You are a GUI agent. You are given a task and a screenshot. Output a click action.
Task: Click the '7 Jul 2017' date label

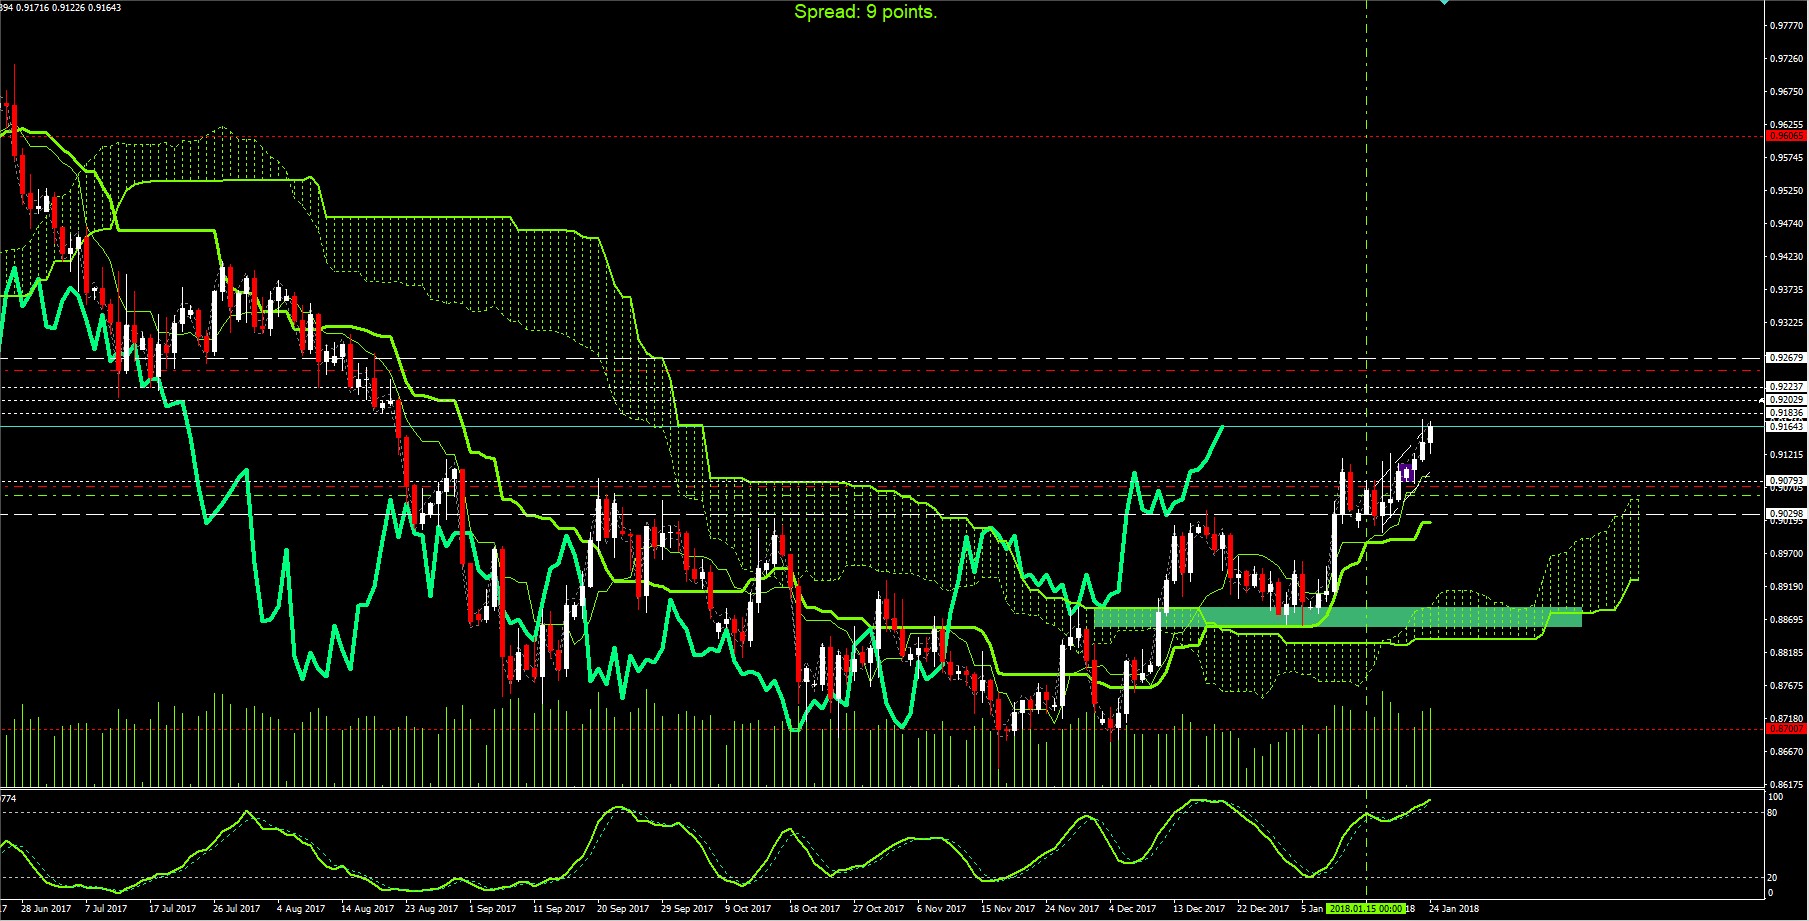pos(106,909)
